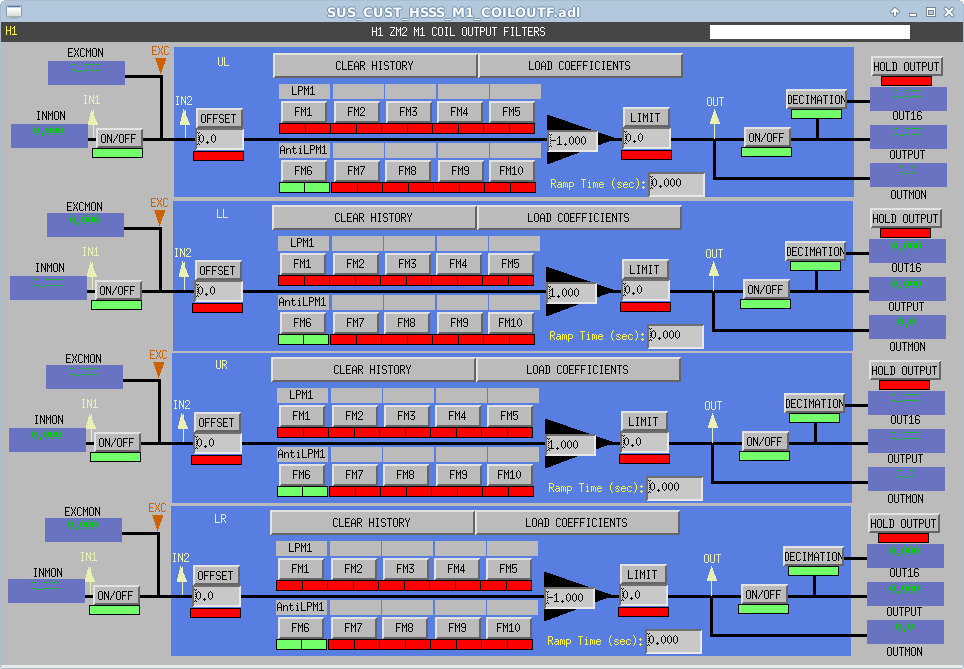964x669 pixels.
Task: Click LOAD COEFFICIENTS for the LR filter
Action: (576, 523)
